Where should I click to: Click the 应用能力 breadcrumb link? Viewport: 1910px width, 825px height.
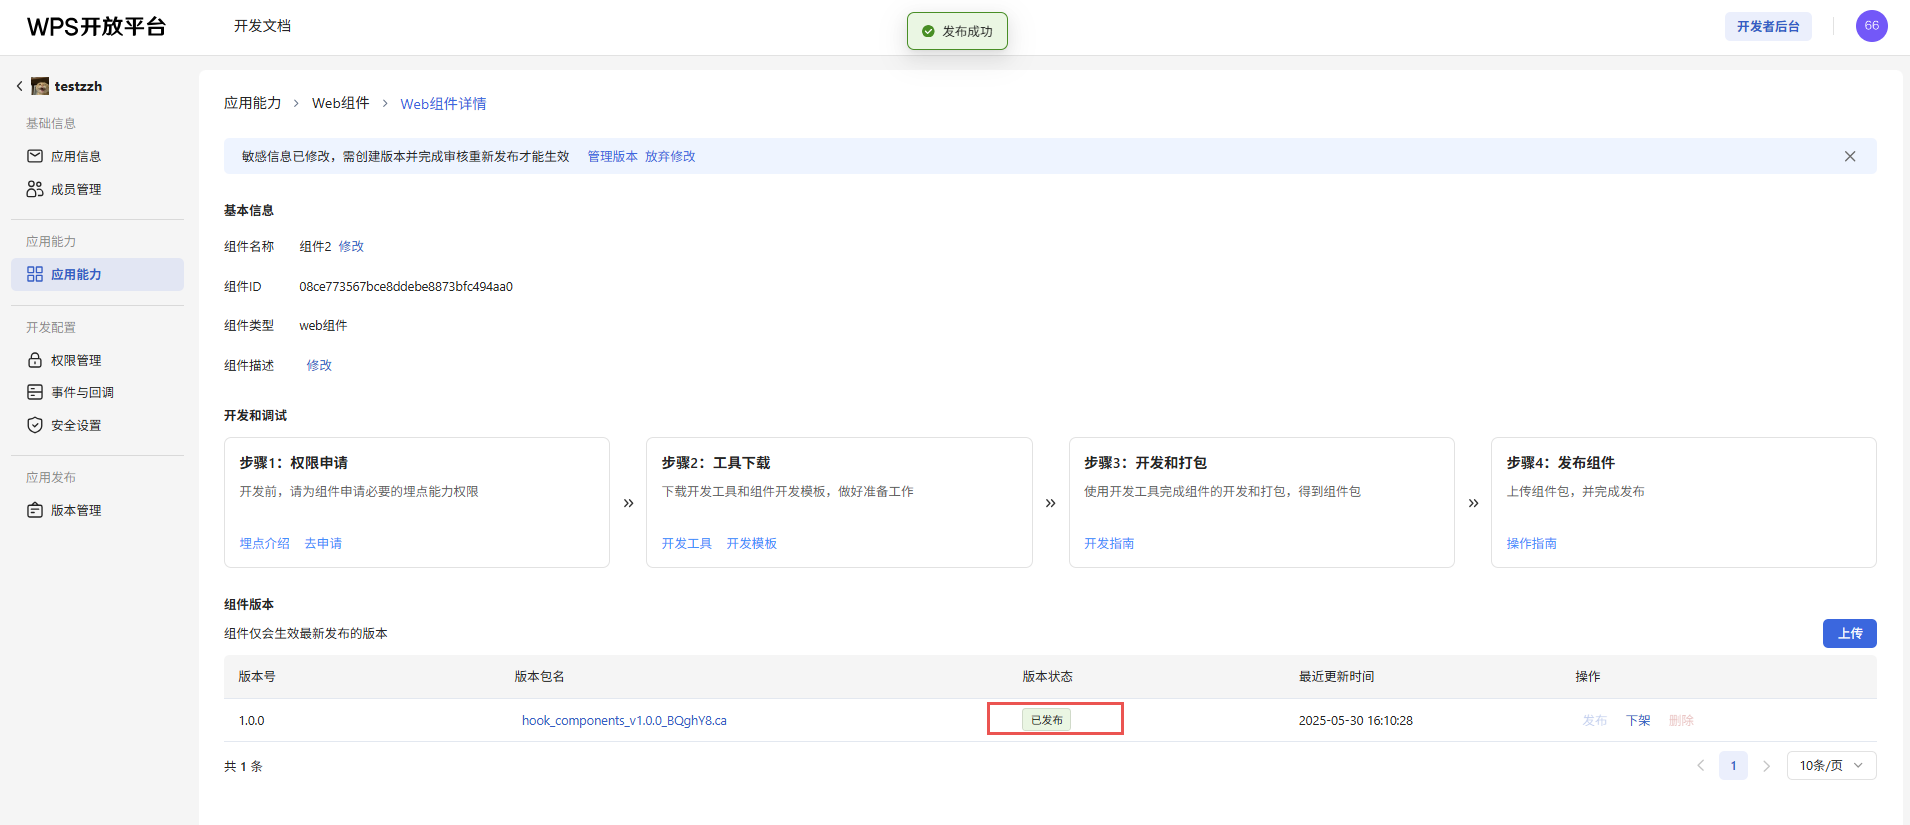point(252,103)
